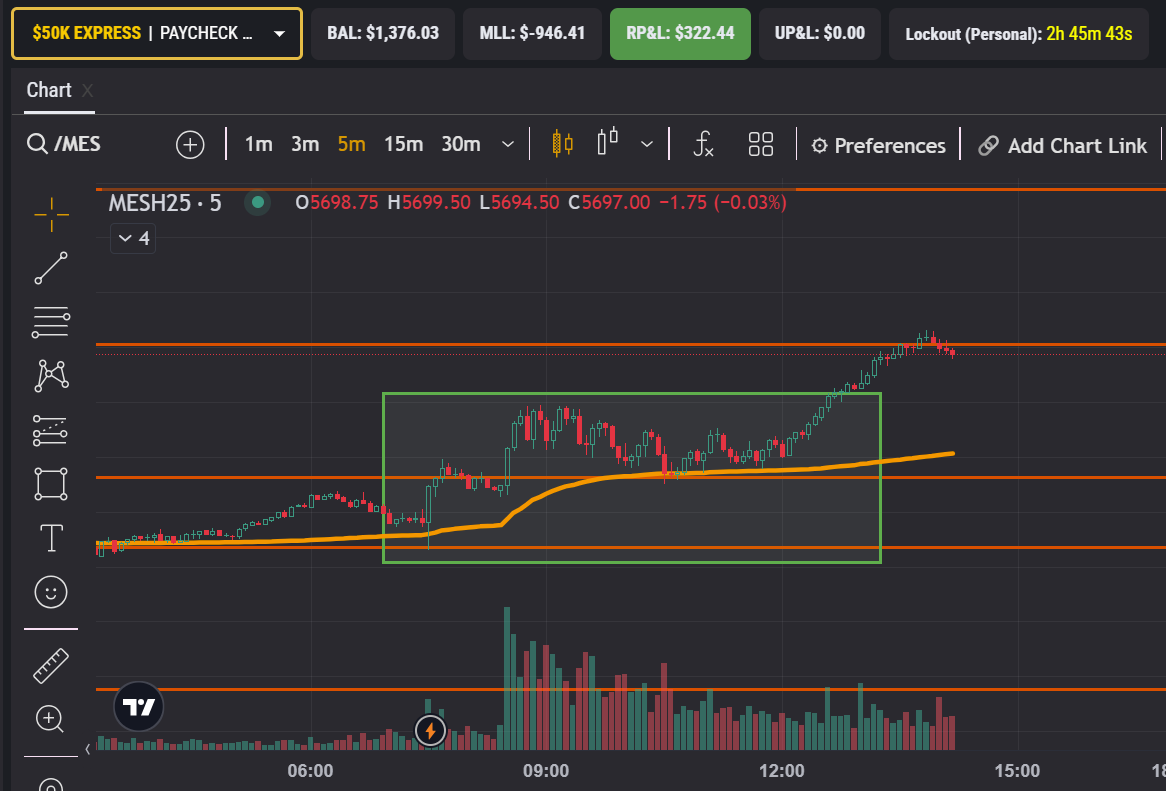Search symbol via /MES magnifier field
1166x791 pixels.
[x=64, y=143]
